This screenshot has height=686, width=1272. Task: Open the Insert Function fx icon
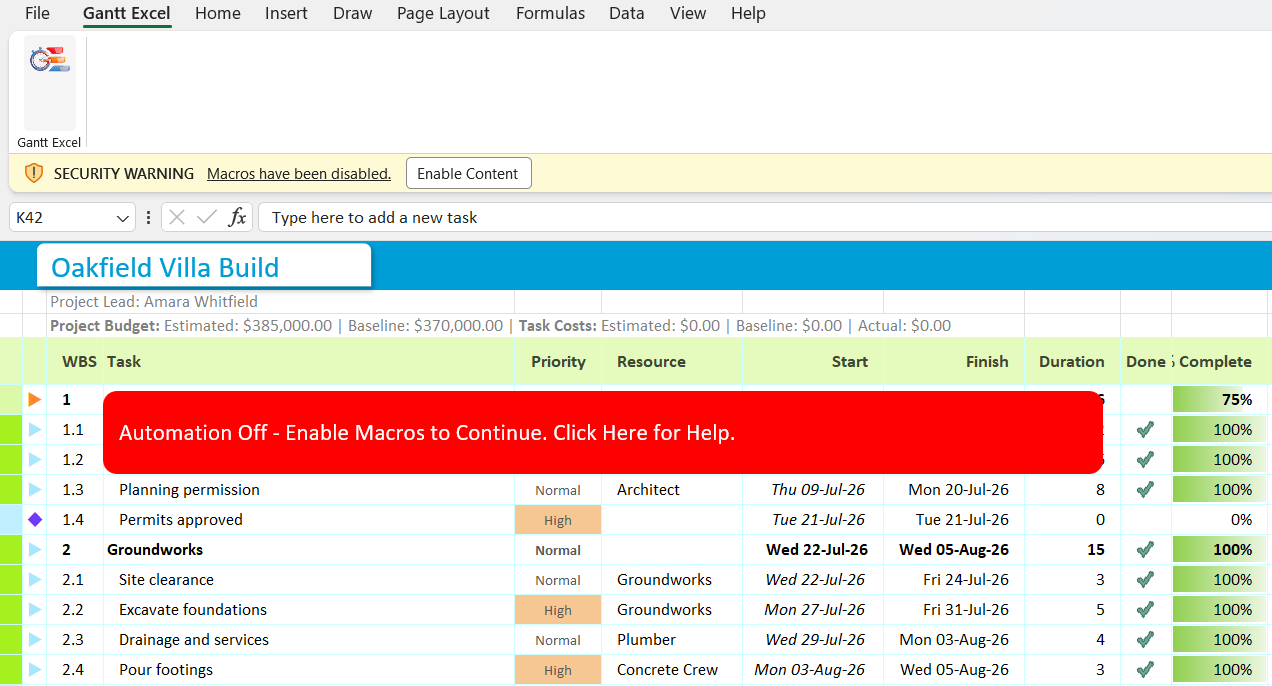point(237,217)
